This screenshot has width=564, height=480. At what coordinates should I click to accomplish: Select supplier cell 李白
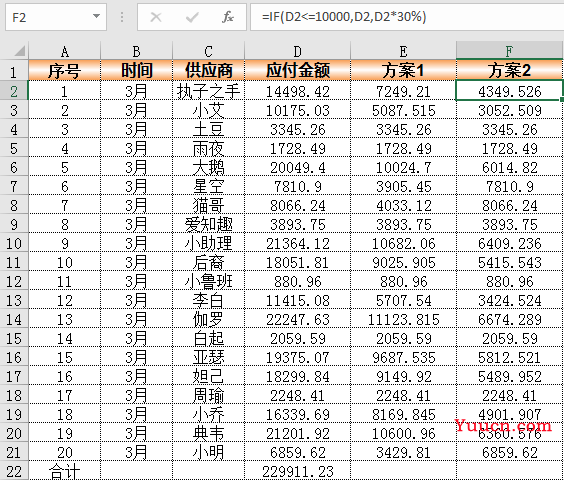coord(209,300)
